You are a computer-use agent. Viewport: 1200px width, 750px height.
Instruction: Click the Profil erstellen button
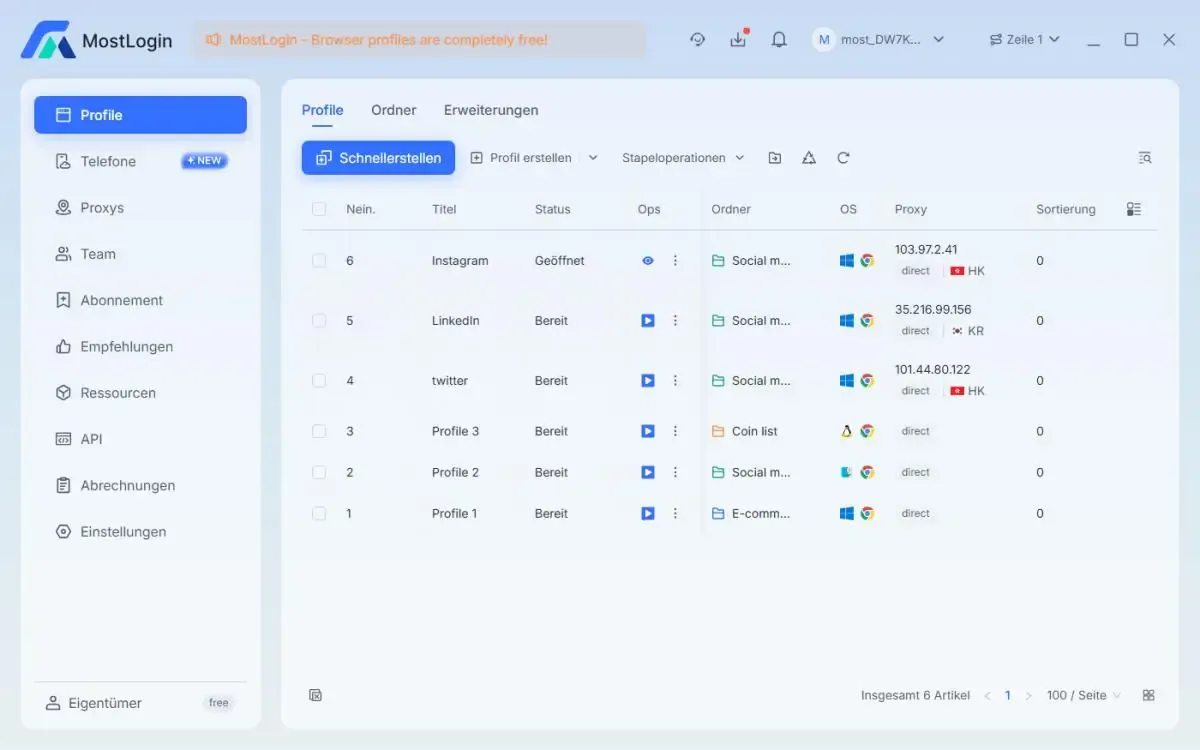(522, 158)
